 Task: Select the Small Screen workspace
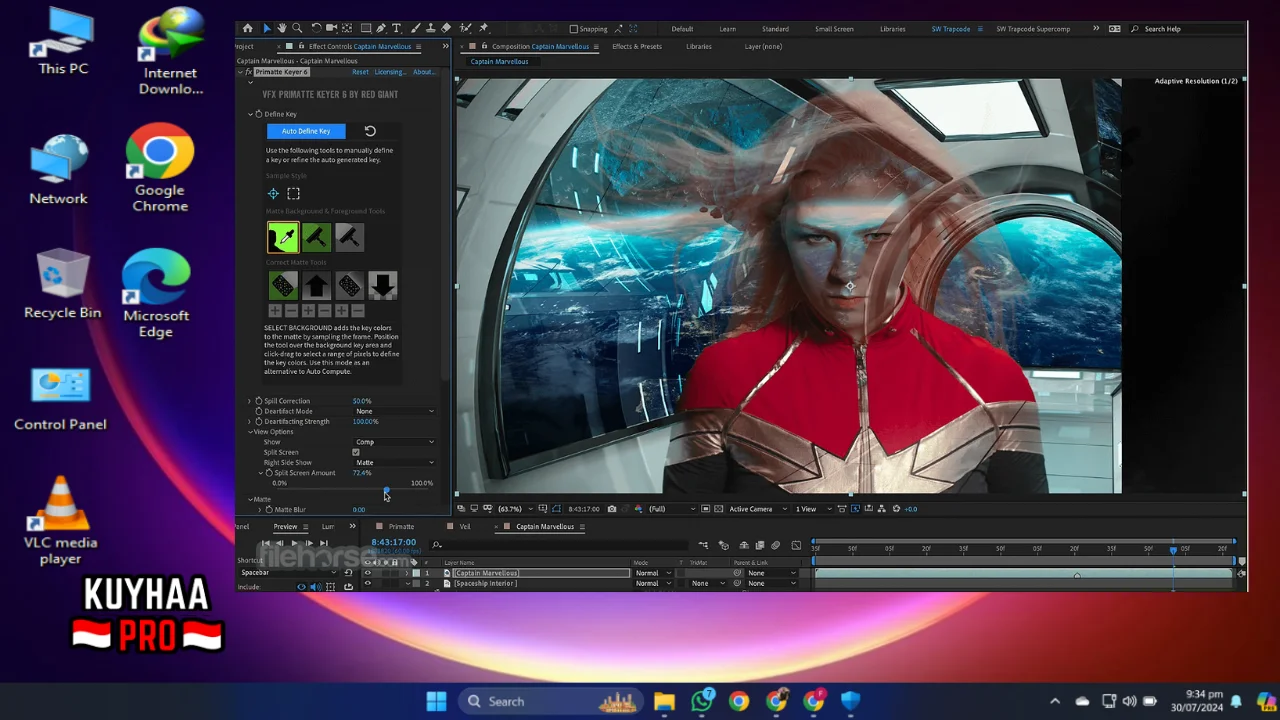834,29
